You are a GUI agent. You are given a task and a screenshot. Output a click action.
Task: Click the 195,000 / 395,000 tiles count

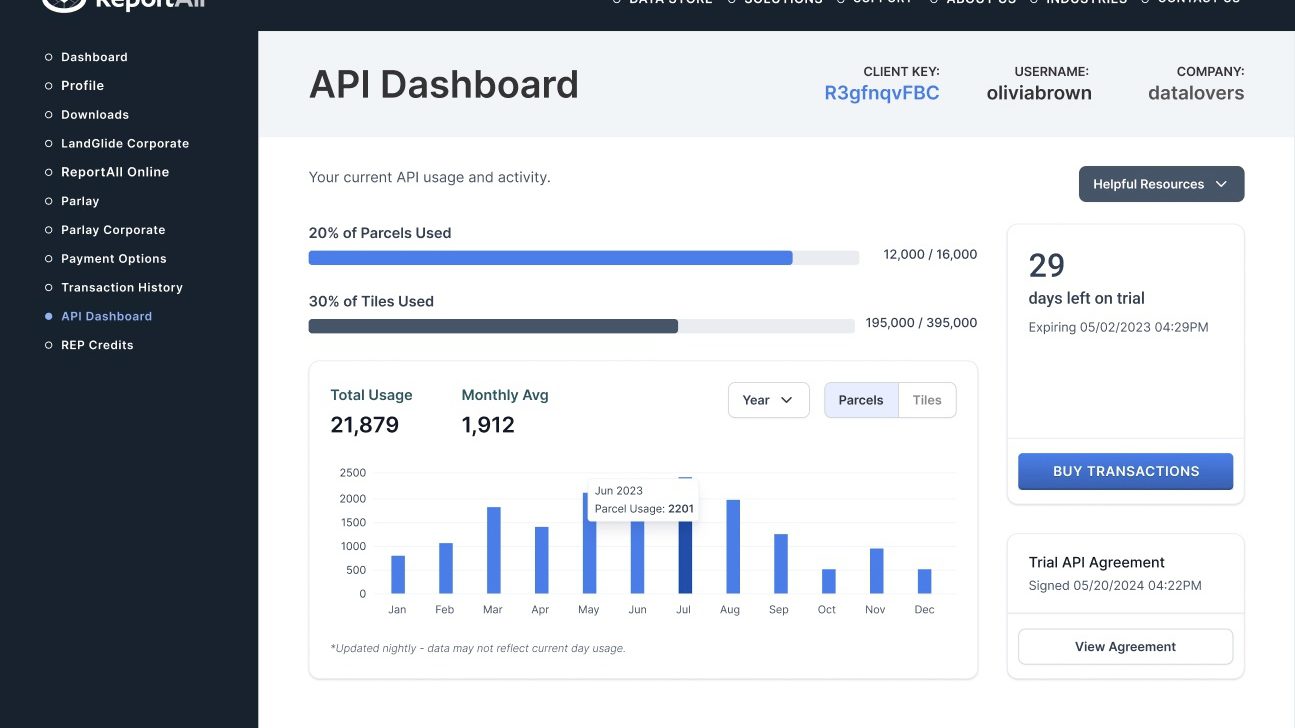click(921, 323)
